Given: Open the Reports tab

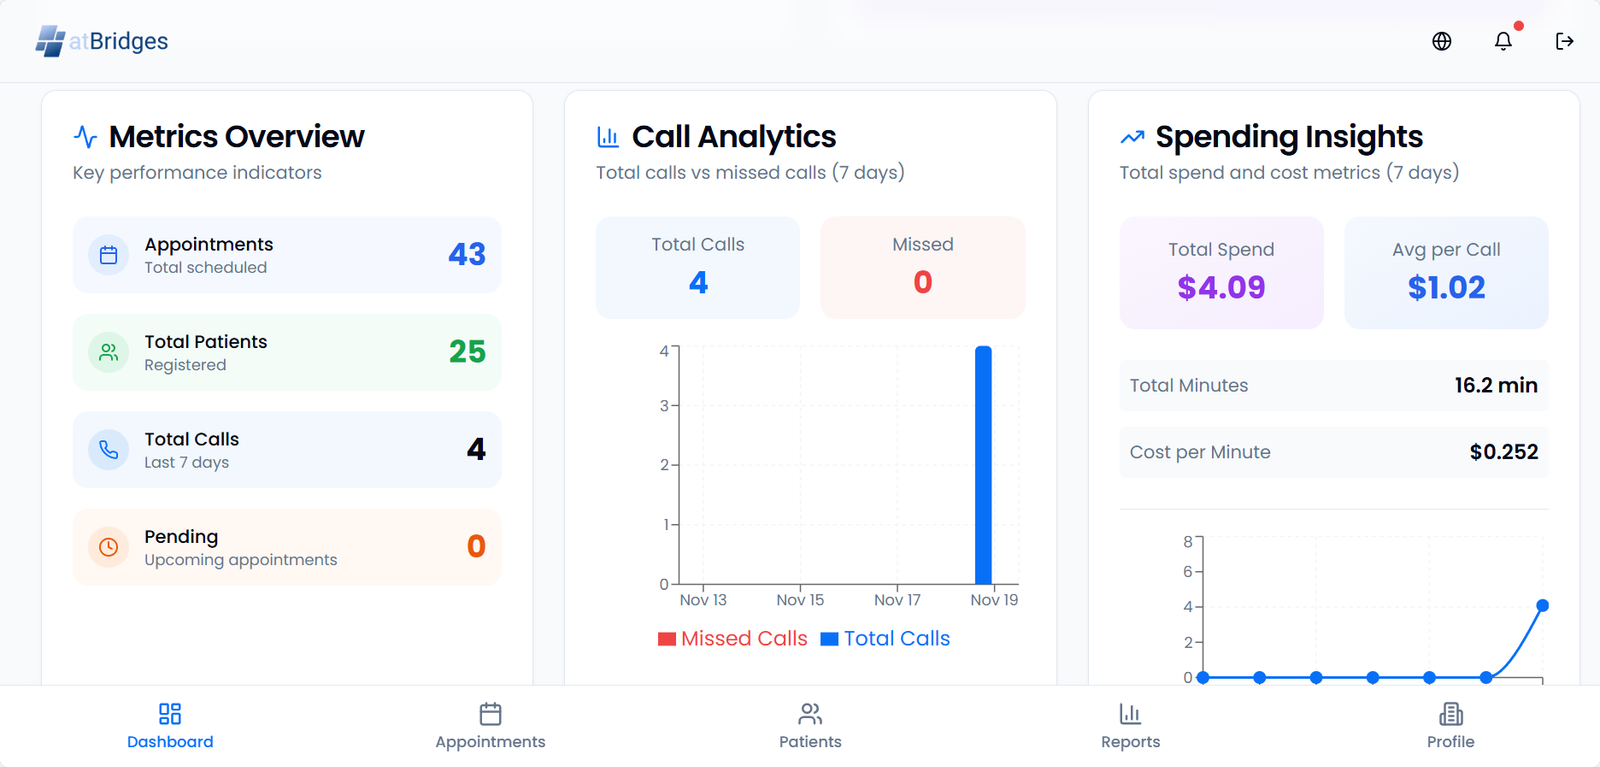Looking at the screenshot, I should pos(1130,726).
